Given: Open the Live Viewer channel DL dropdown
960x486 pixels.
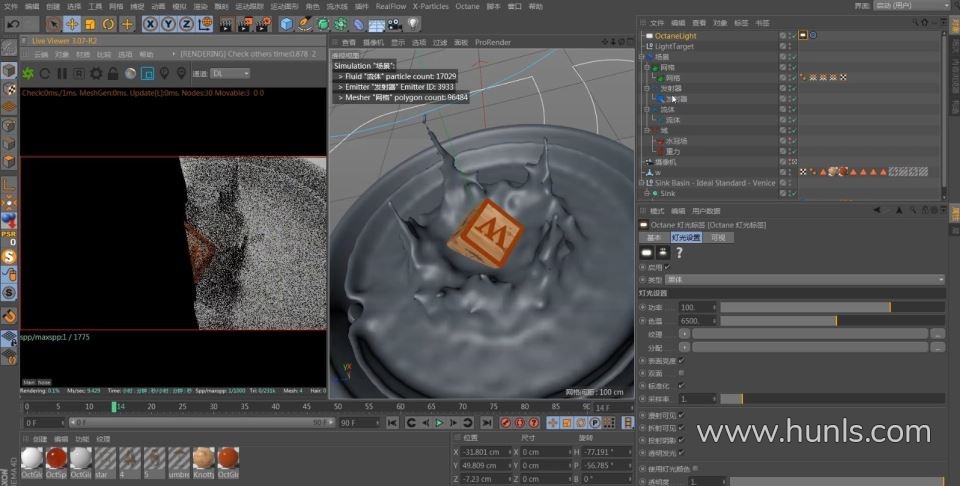Looking at the screenshot, I should click(x=230, y=73).
